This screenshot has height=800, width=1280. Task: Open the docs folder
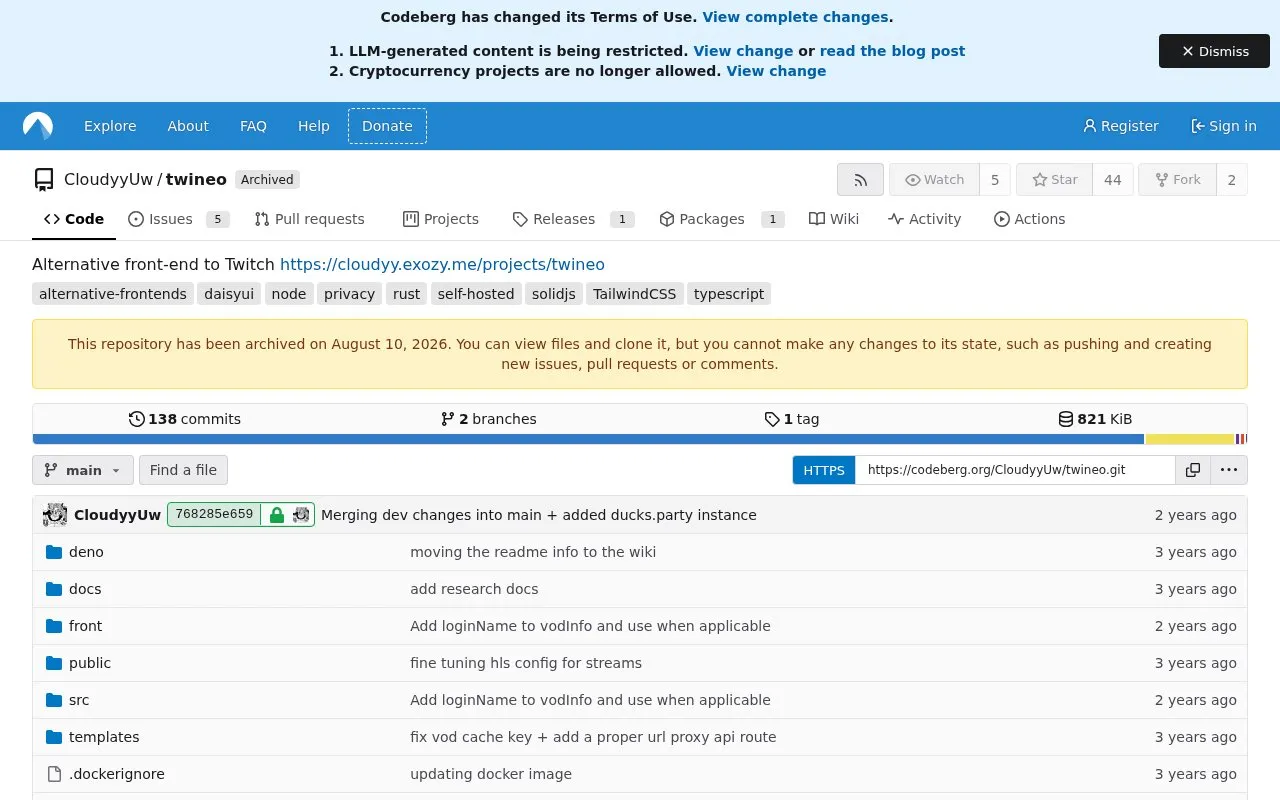coord(85,589)
